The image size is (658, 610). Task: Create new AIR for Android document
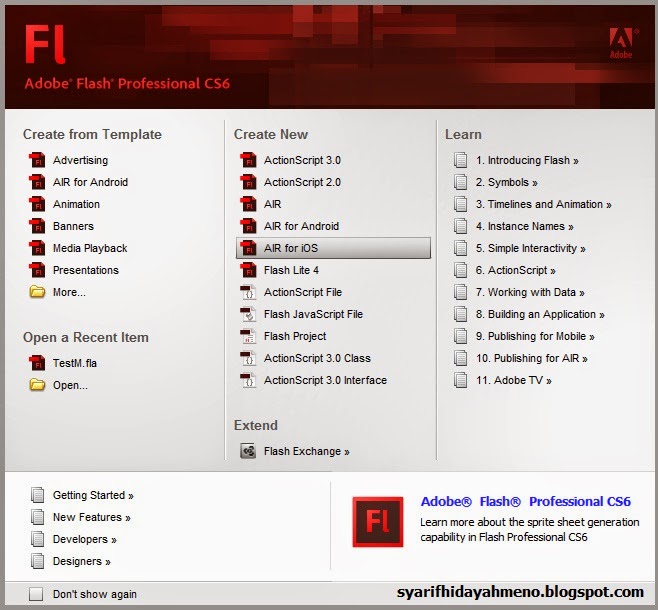pyautogui.click(x=301, y=226)
